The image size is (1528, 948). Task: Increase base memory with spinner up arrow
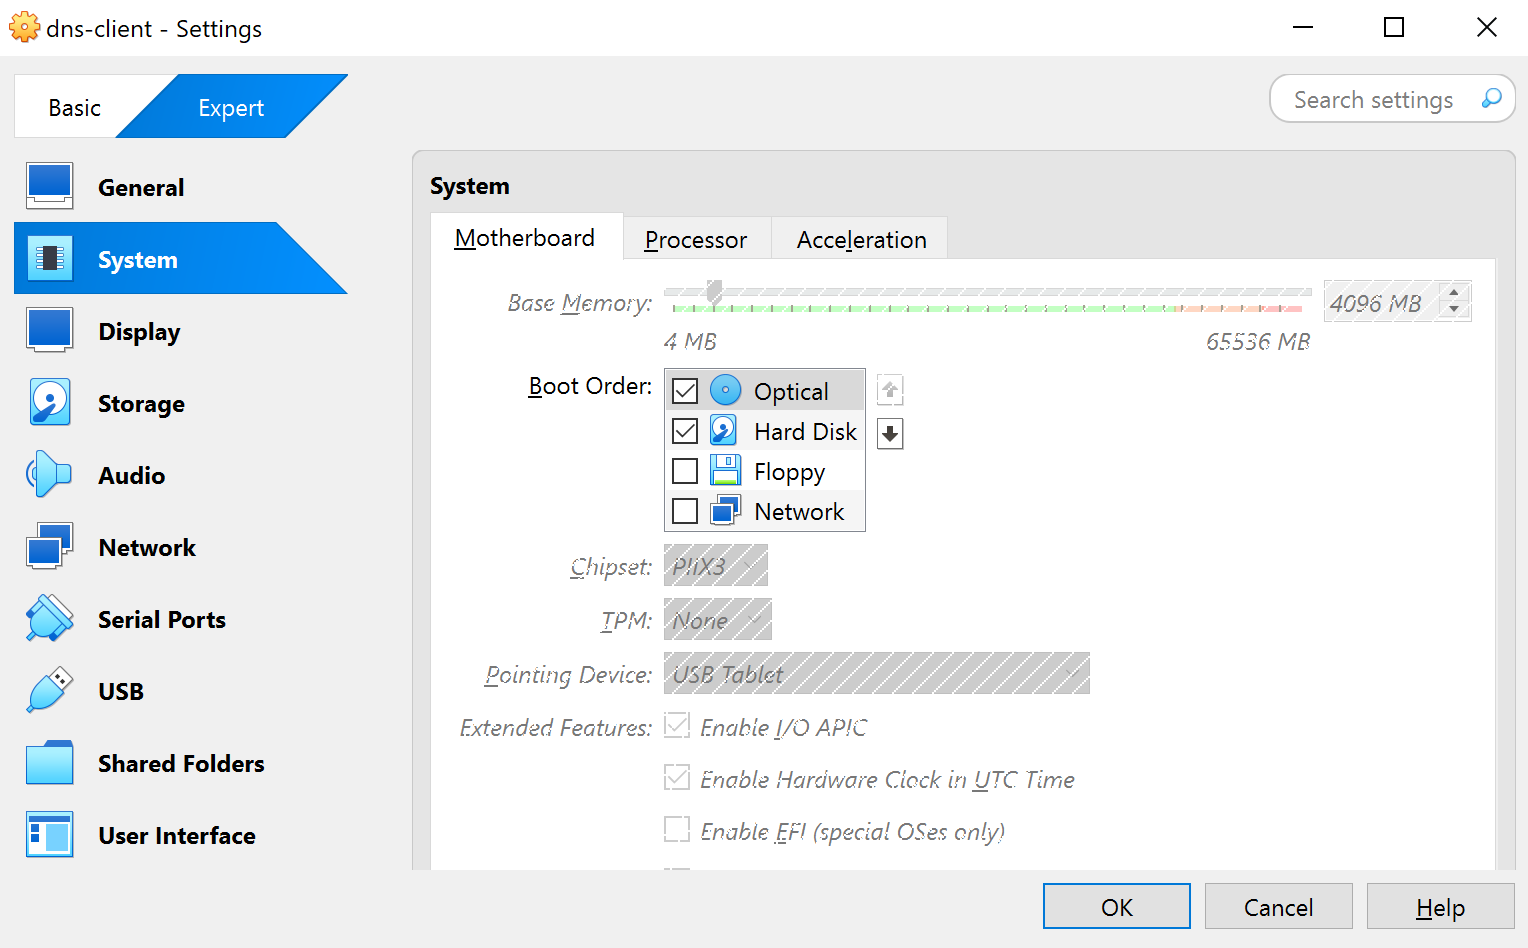pos(1455,292)
